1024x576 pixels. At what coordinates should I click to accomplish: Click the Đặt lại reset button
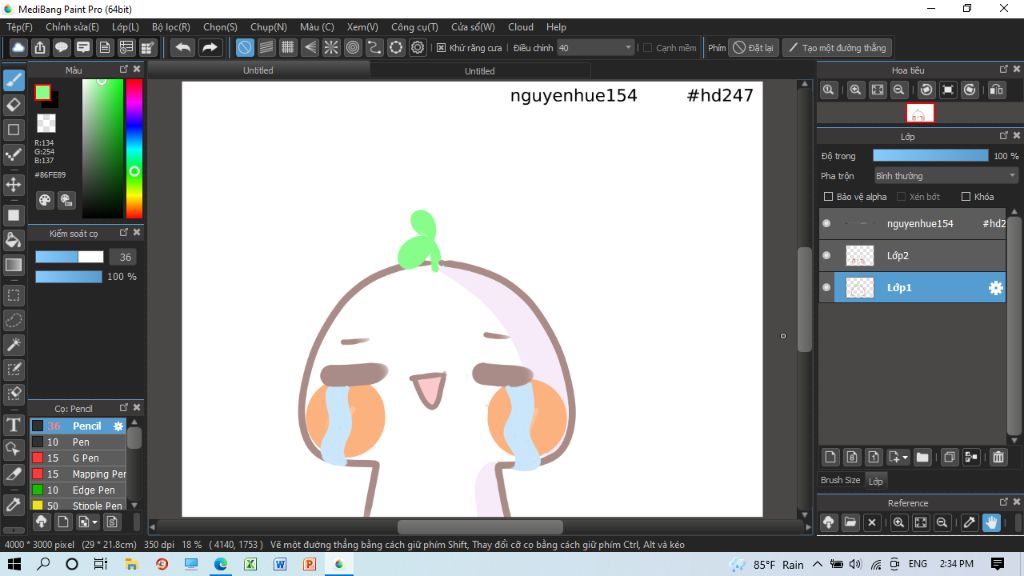pyautogui.click(x=754, y=48)
